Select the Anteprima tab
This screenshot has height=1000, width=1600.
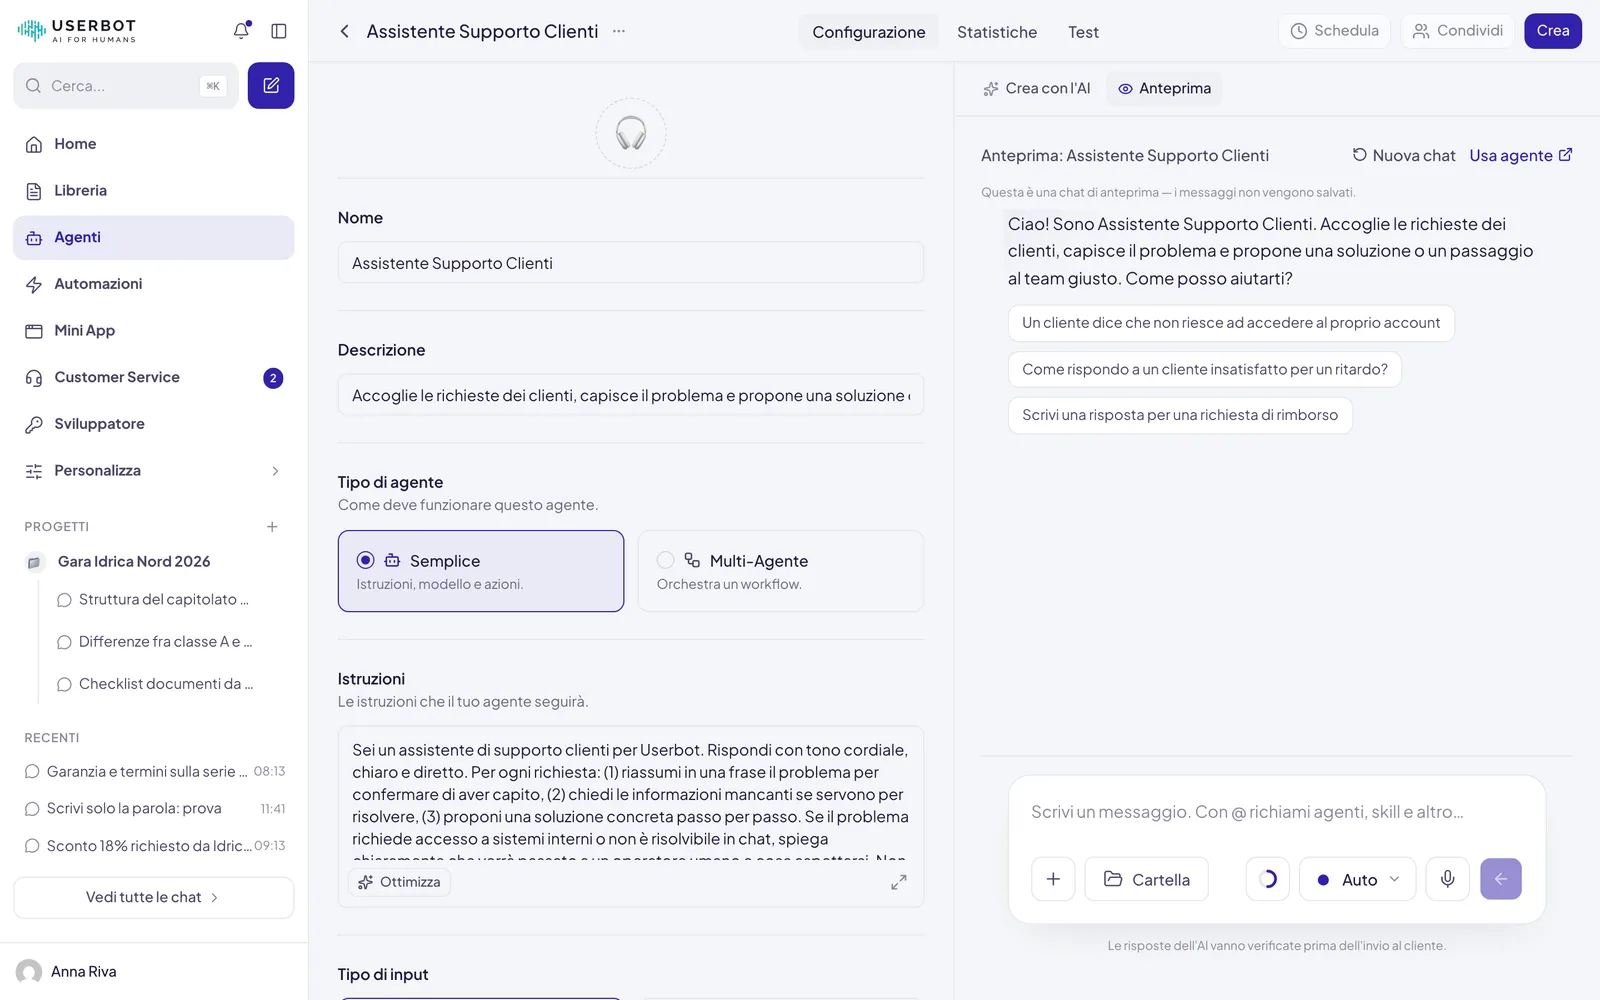pos(1165,88)
